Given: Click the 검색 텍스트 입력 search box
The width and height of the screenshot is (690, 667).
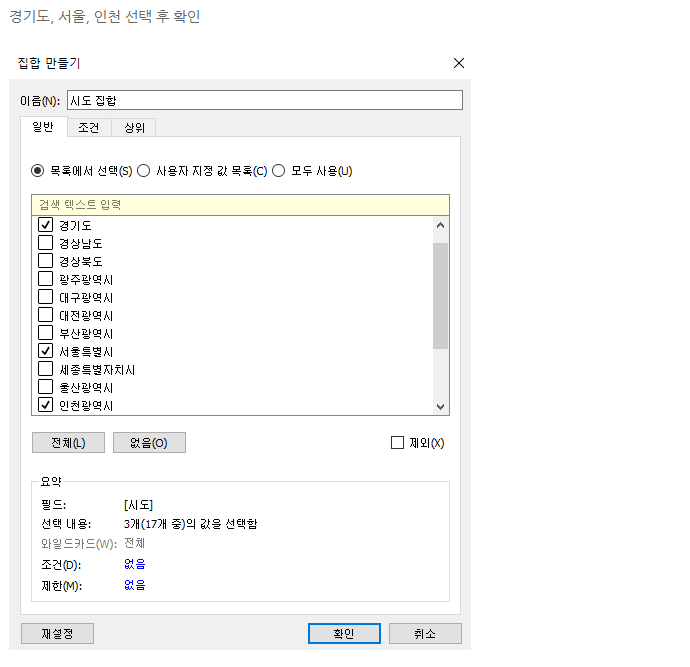Looking at the screenshot, I should 240,205.
